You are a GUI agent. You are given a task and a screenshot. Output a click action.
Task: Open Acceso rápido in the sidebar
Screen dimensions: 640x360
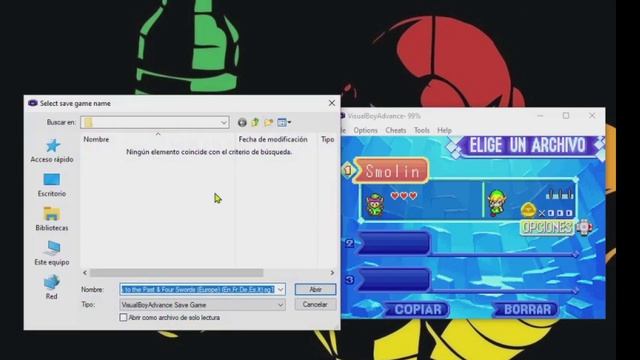point(52,151)
